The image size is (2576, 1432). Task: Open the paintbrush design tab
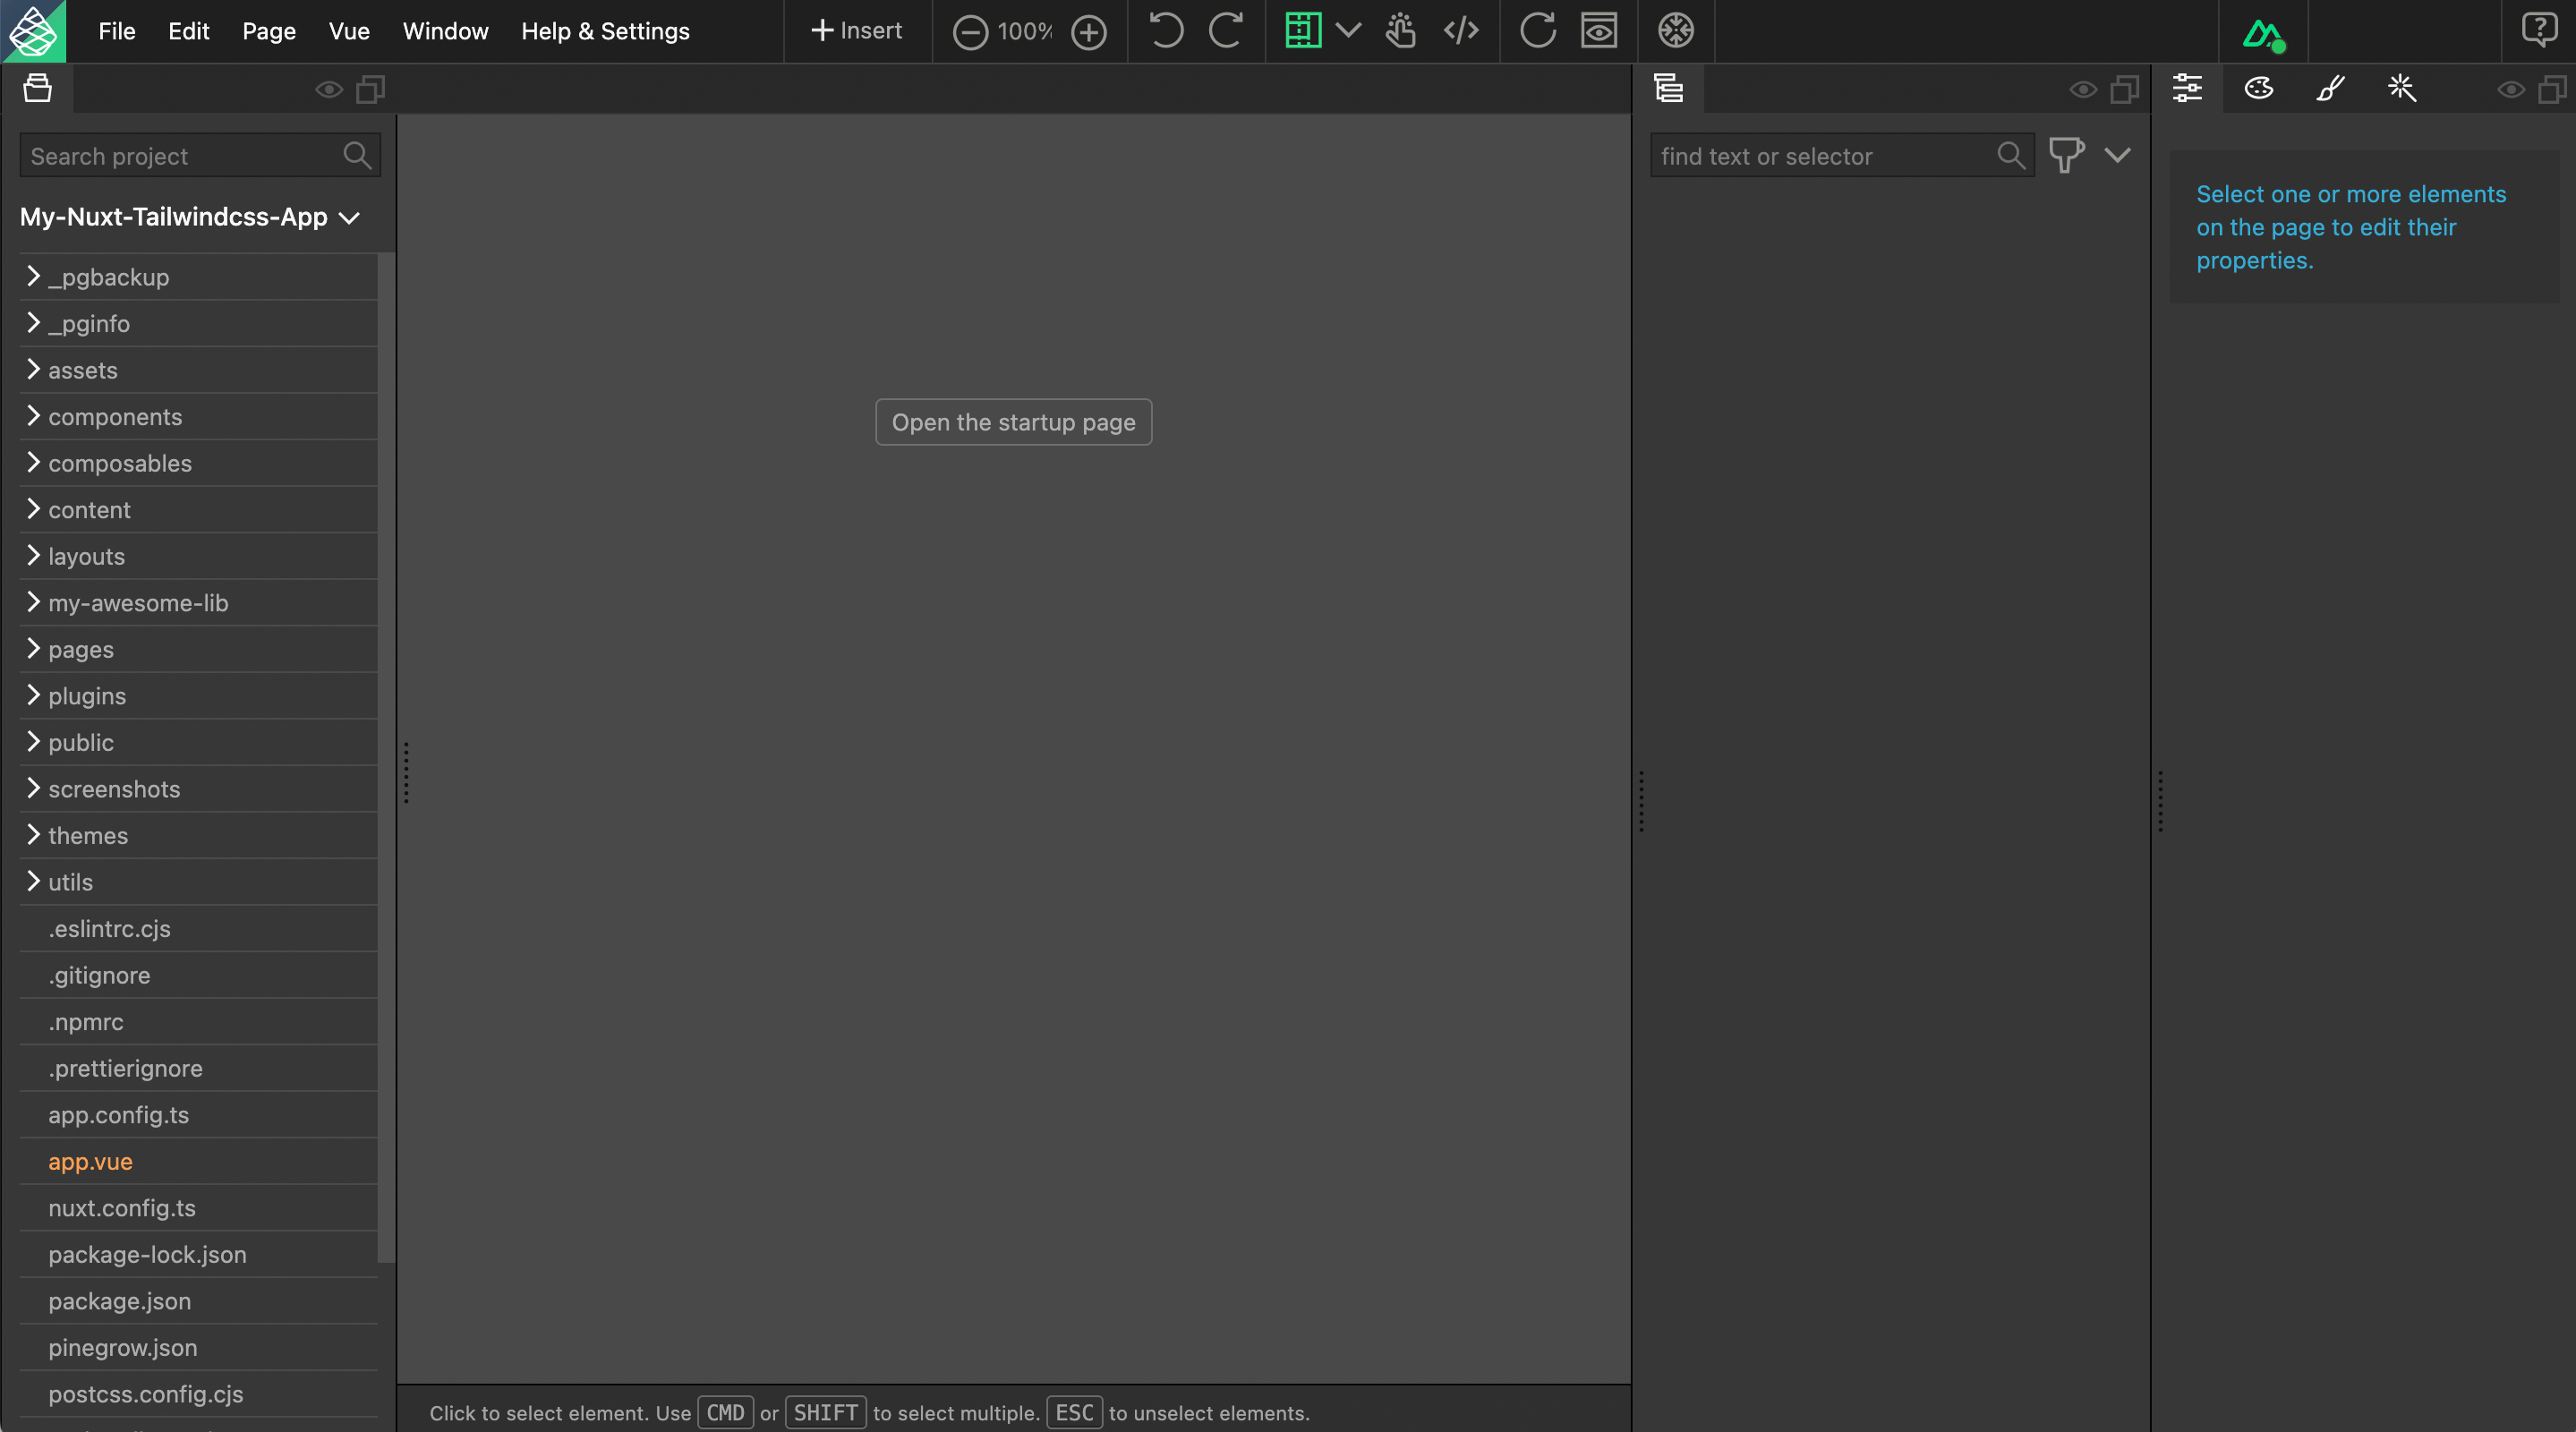2330,89
